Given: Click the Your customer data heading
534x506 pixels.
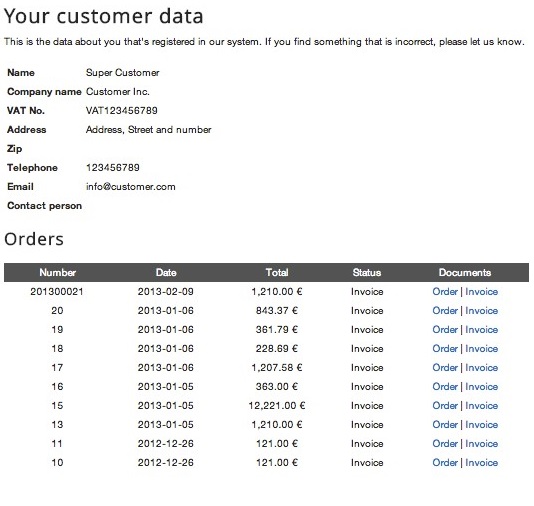Looking at the screenshot, I should (104, 16).
